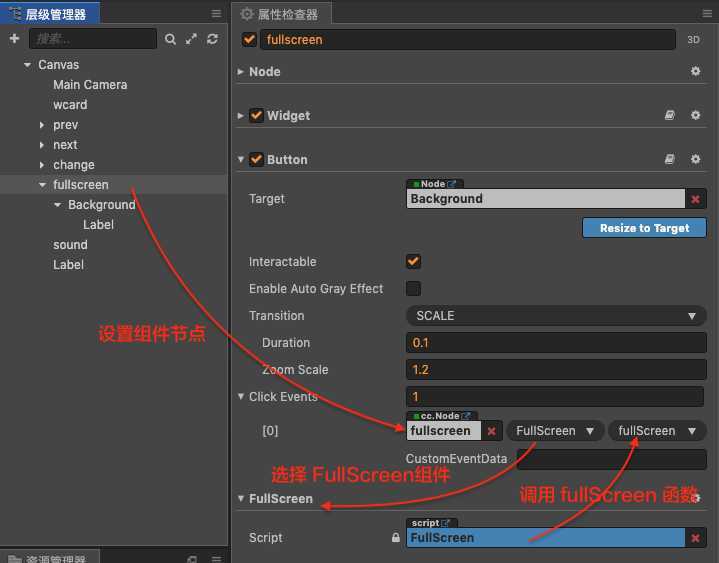
Task: Expand the change node arrow
Action: tap(42, 165)
